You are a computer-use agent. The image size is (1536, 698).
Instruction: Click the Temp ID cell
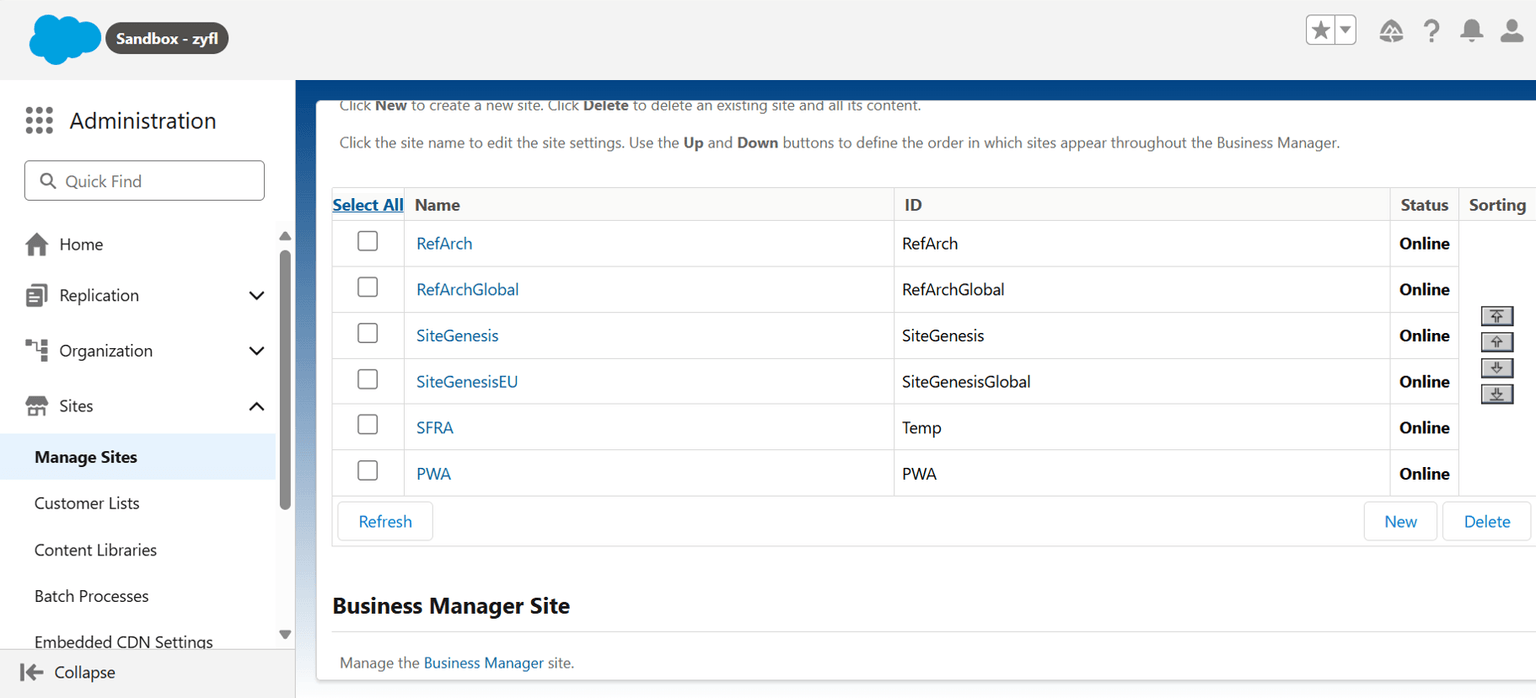tap(1142, 427)
